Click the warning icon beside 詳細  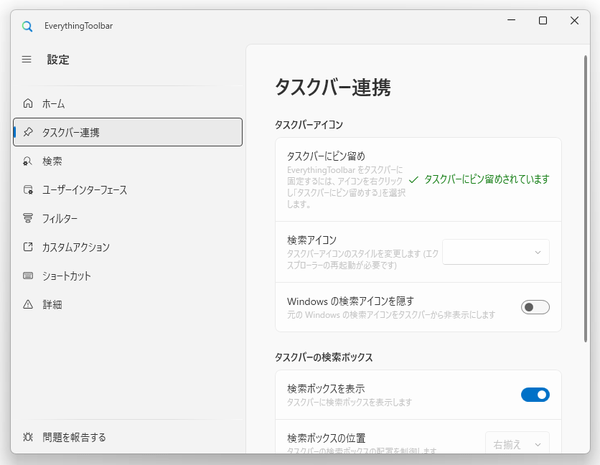click(28, 305)
